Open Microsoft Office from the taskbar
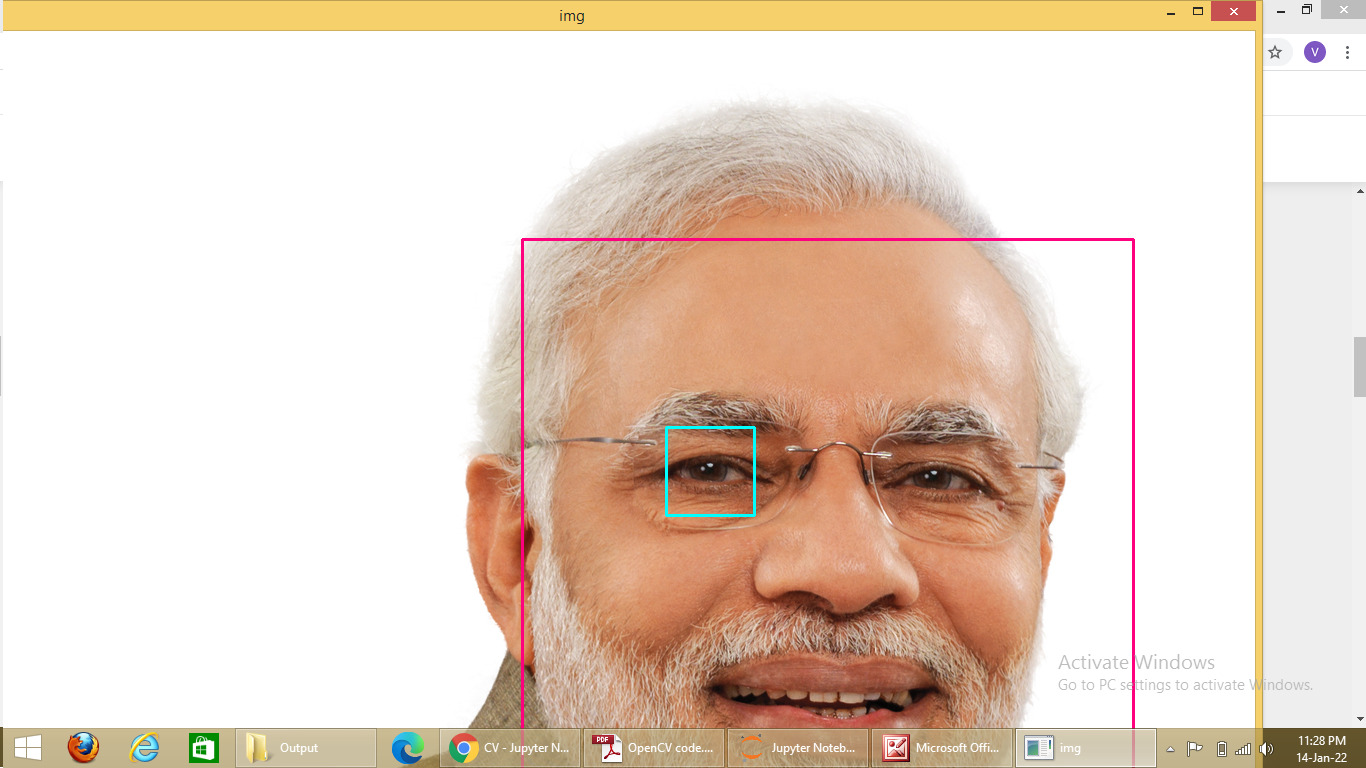Screen dimensions: 1366x768 [x=941, y=747]
